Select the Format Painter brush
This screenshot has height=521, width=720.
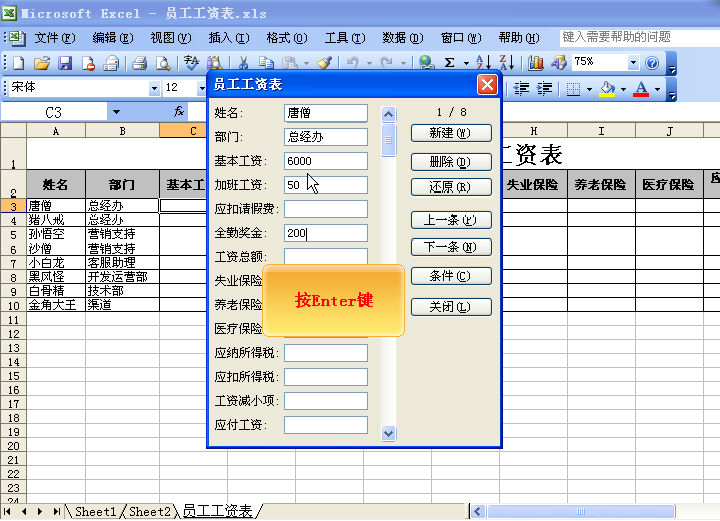click(x=324, y=63)
